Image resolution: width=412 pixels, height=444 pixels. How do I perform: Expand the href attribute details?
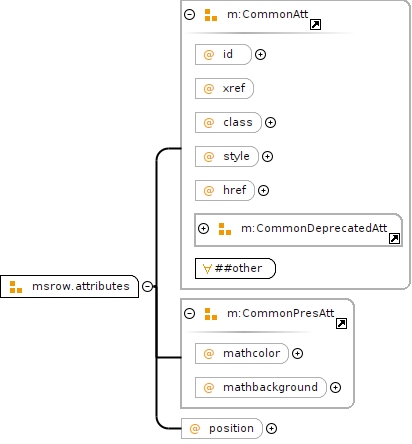point(263,190)
